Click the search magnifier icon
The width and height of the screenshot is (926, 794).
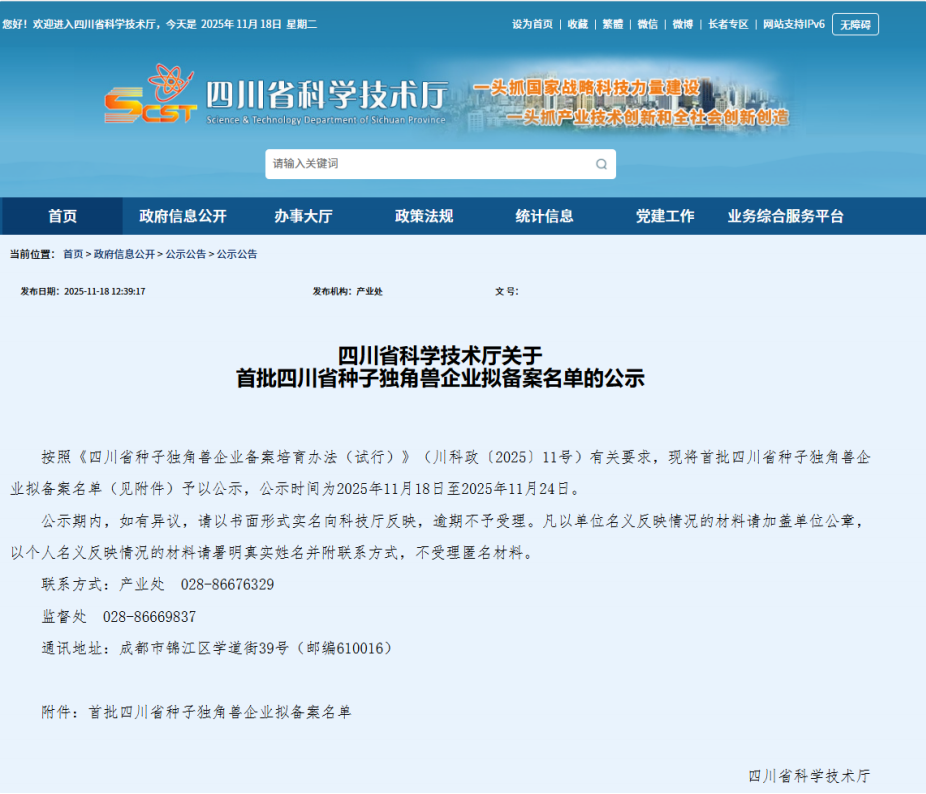[601, 164]
